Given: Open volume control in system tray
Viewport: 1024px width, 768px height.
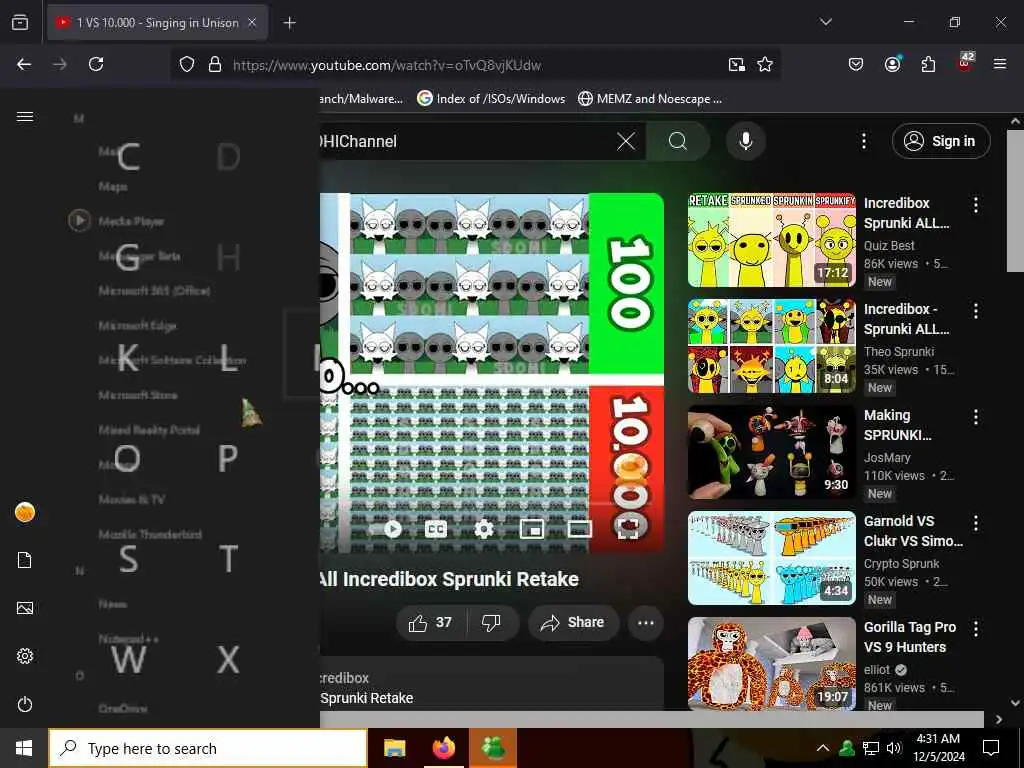Looking at the screenshot, I should point(895,748).
